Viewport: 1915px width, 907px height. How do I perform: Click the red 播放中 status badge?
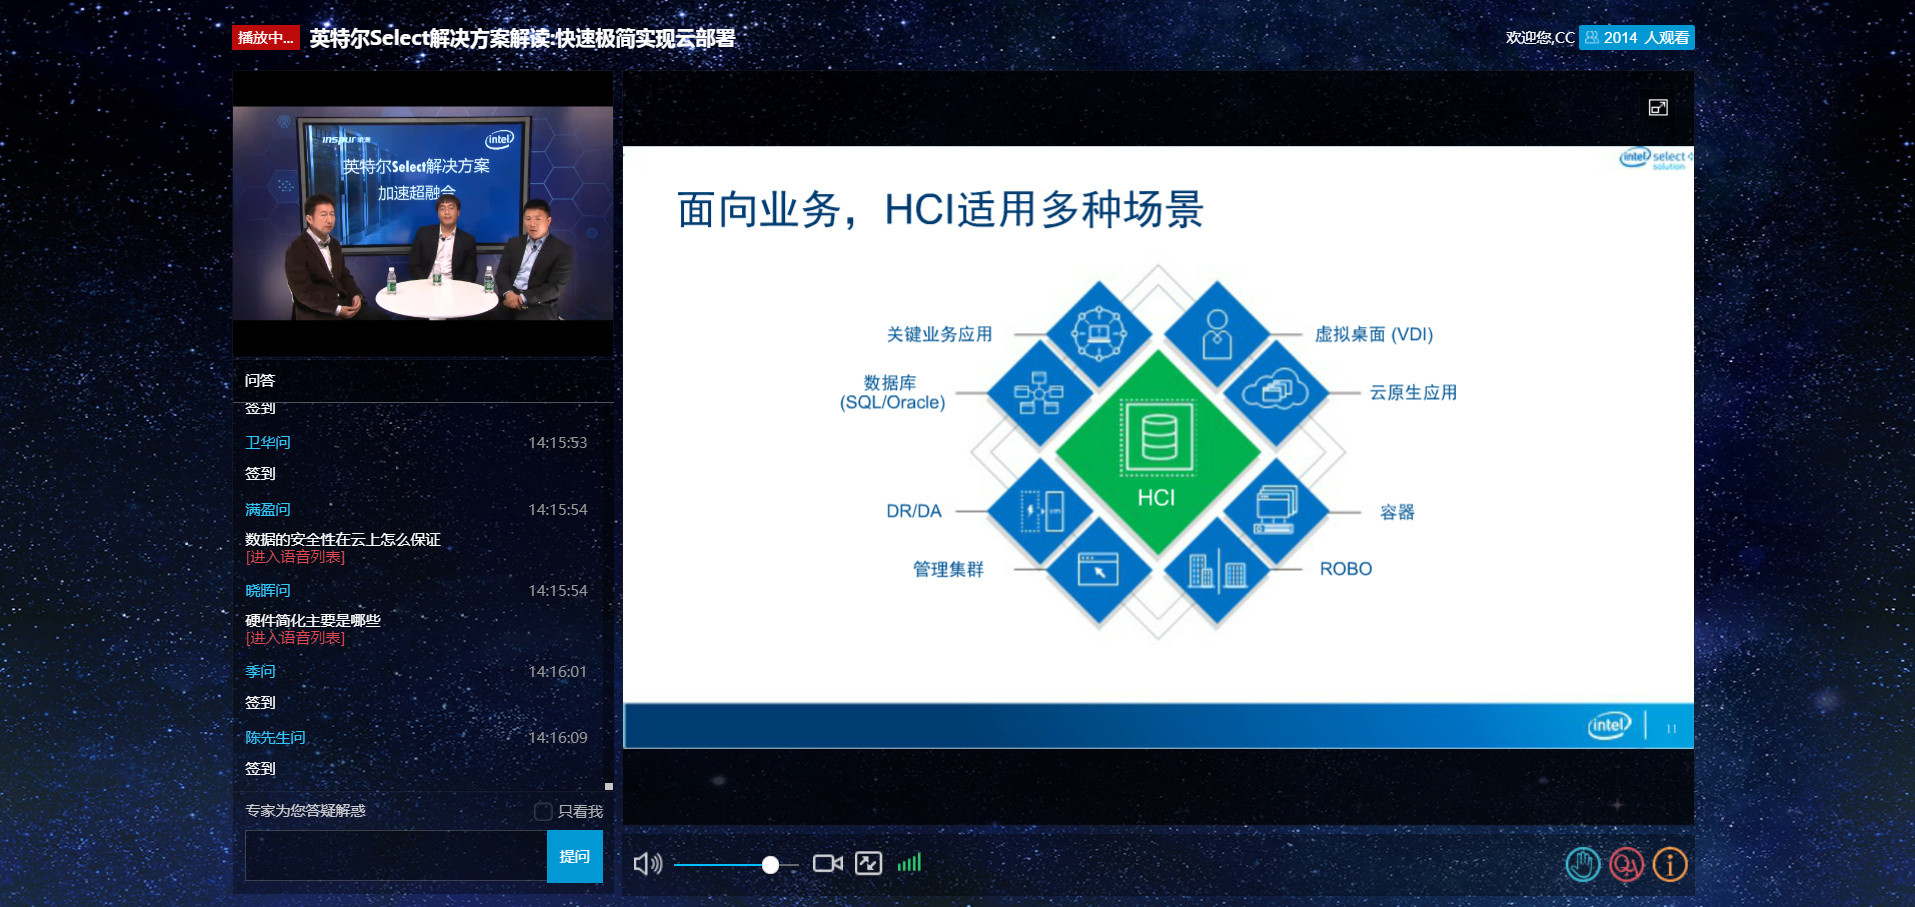tap(266, 38)
